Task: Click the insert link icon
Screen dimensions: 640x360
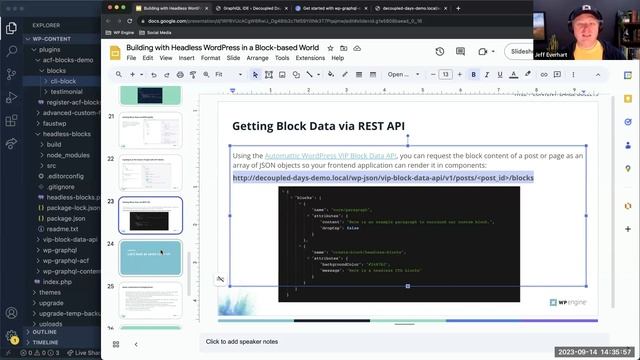Action: coord(544,75)
